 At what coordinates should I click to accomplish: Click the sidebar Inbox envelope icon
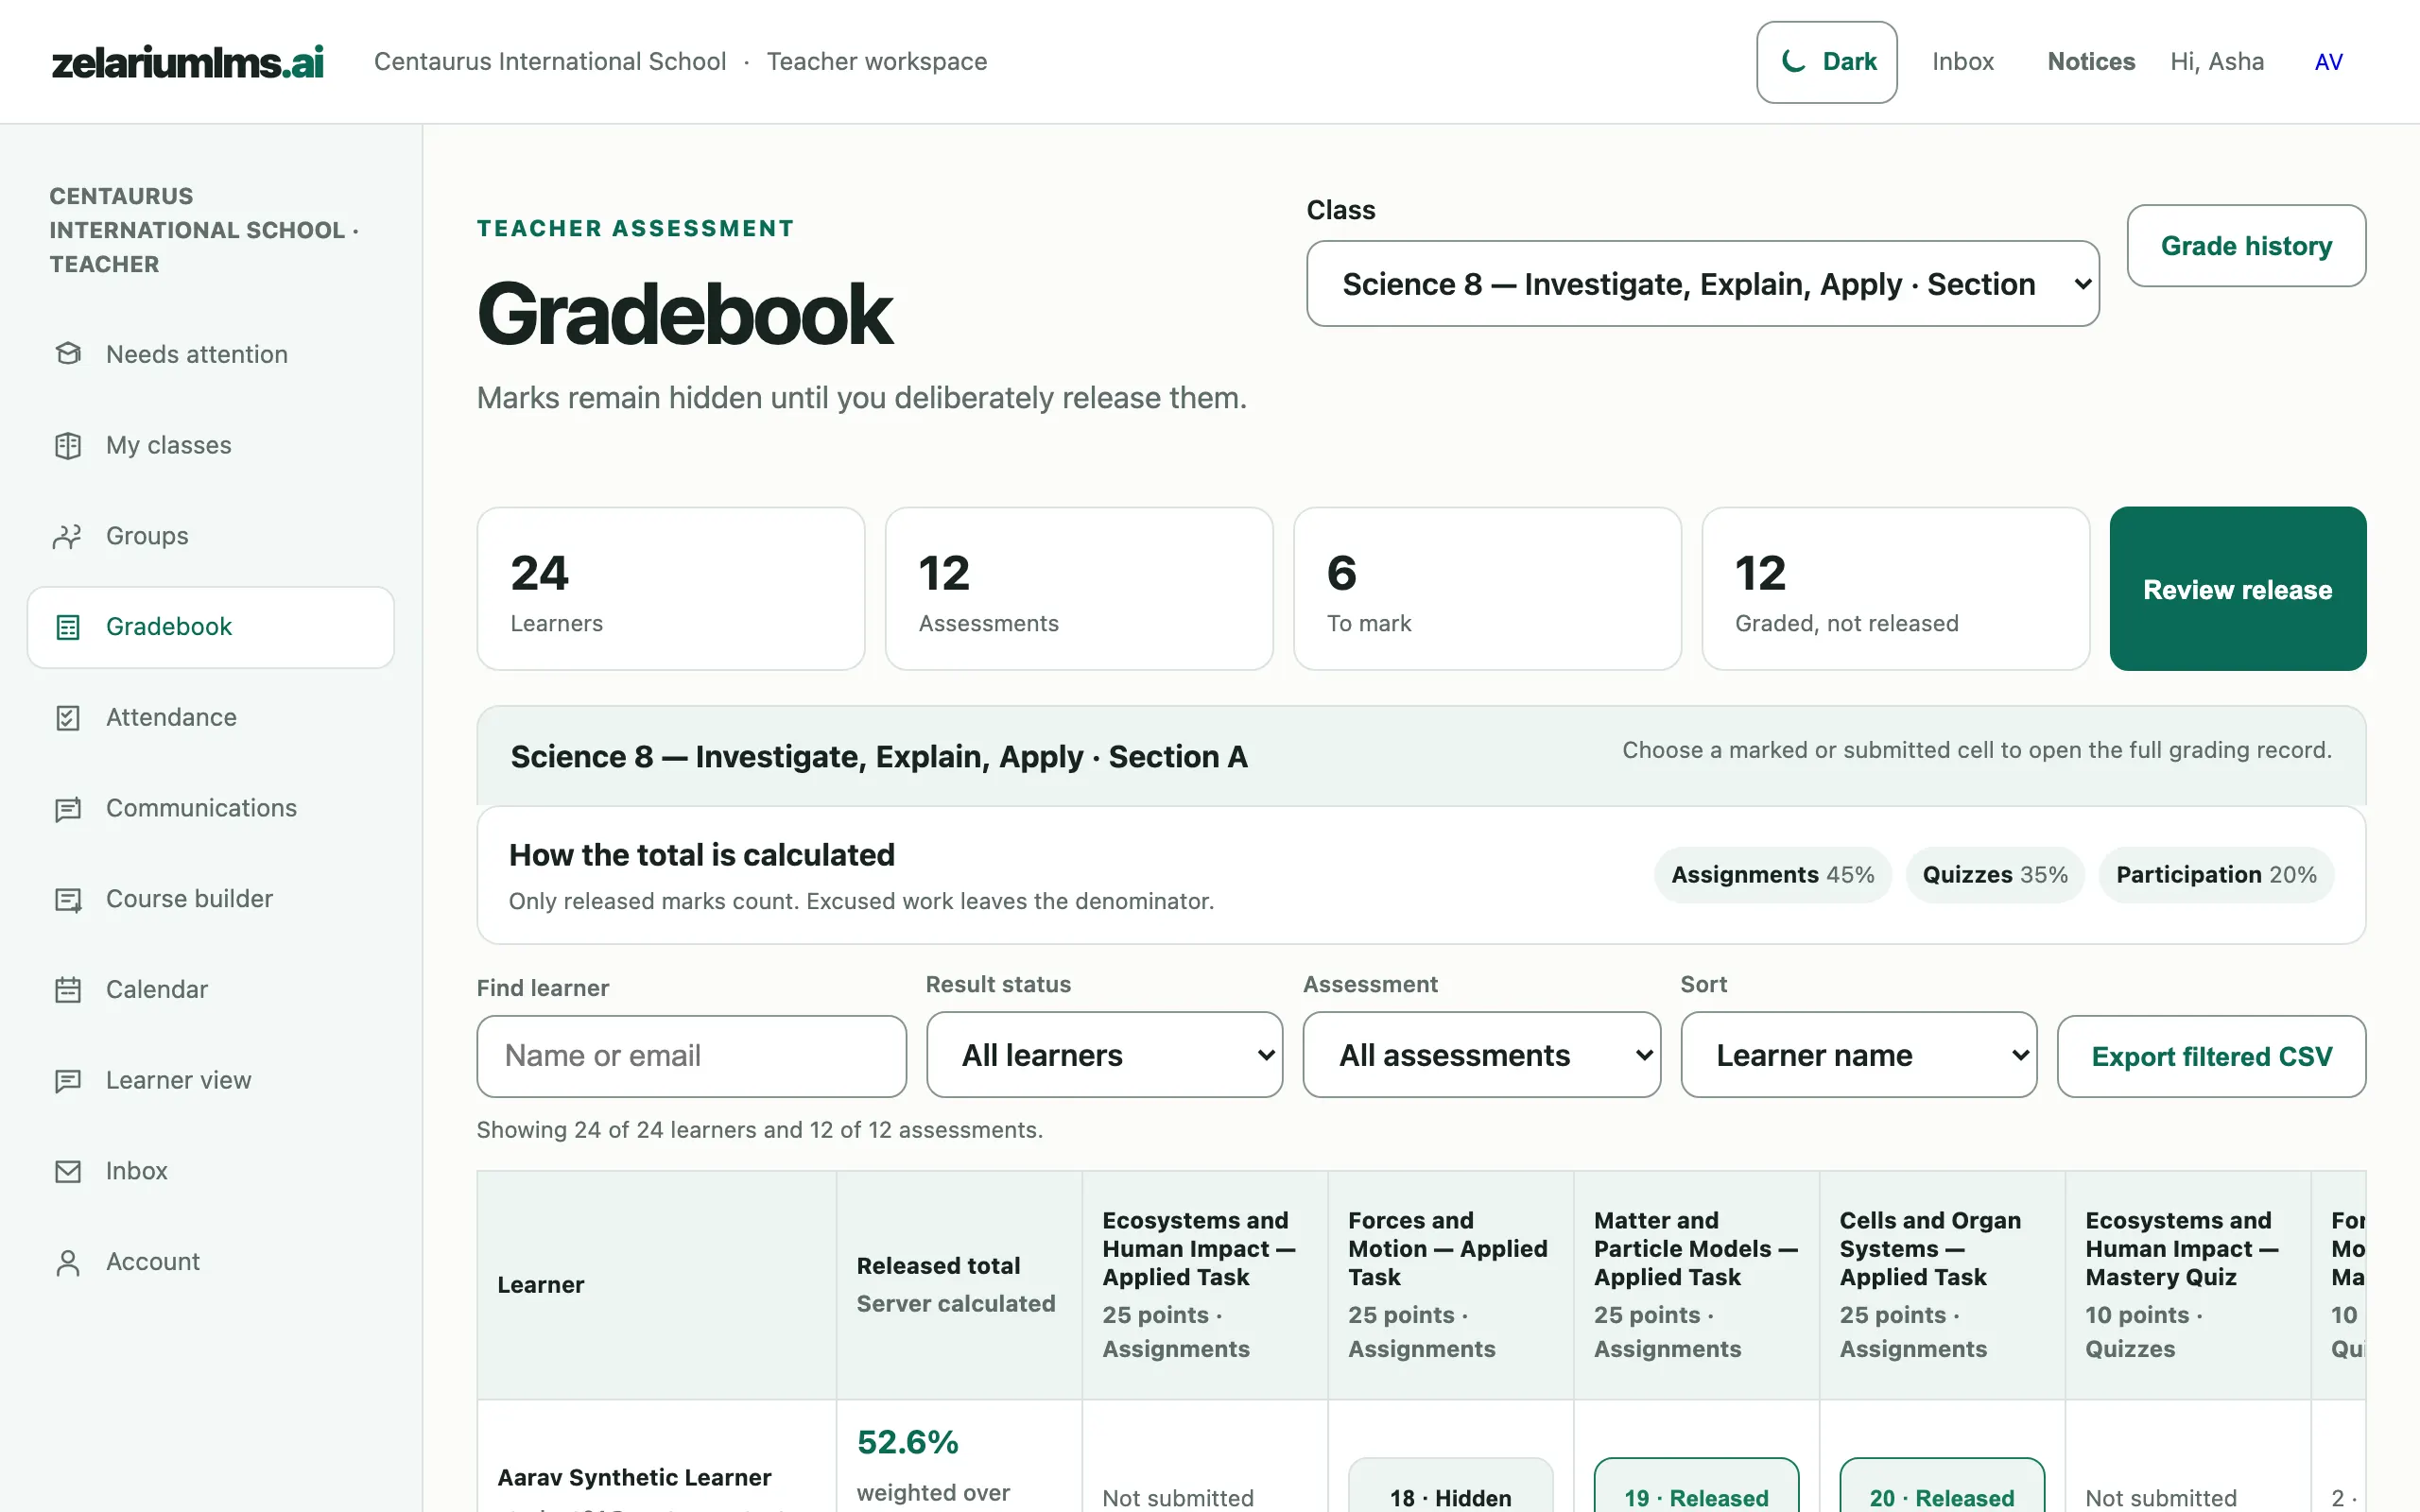coord(68,1171)
